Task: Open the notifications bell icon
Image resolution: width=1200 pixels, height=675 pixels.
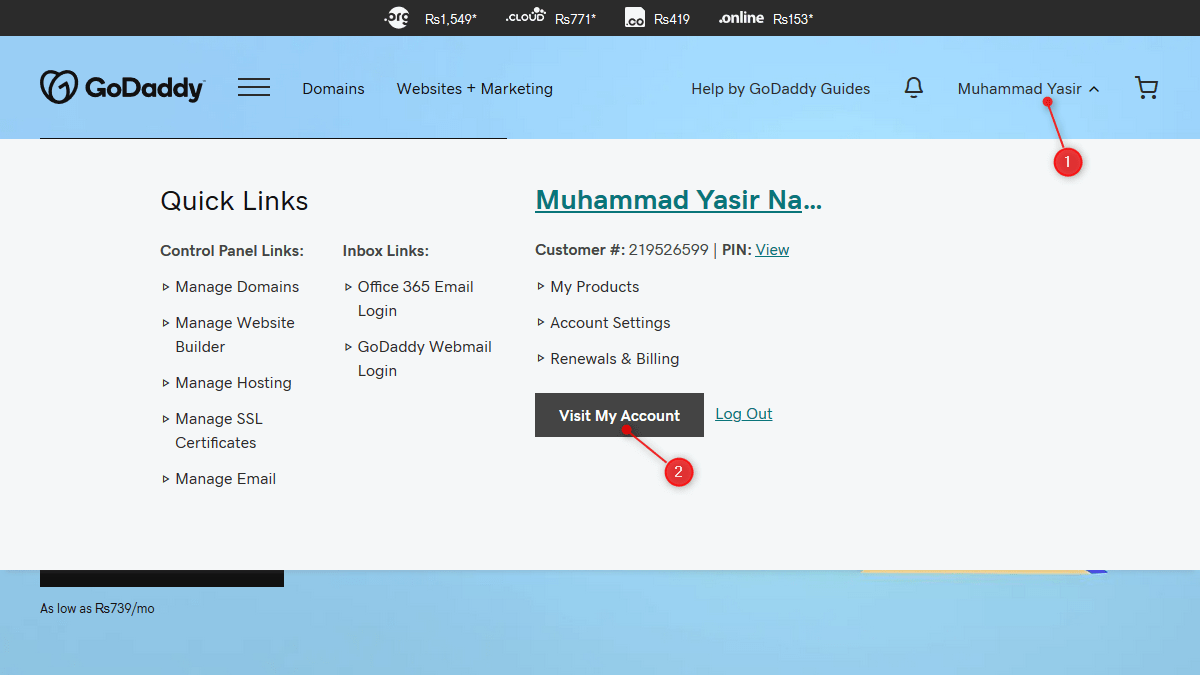Action: [x=913, y=88]
